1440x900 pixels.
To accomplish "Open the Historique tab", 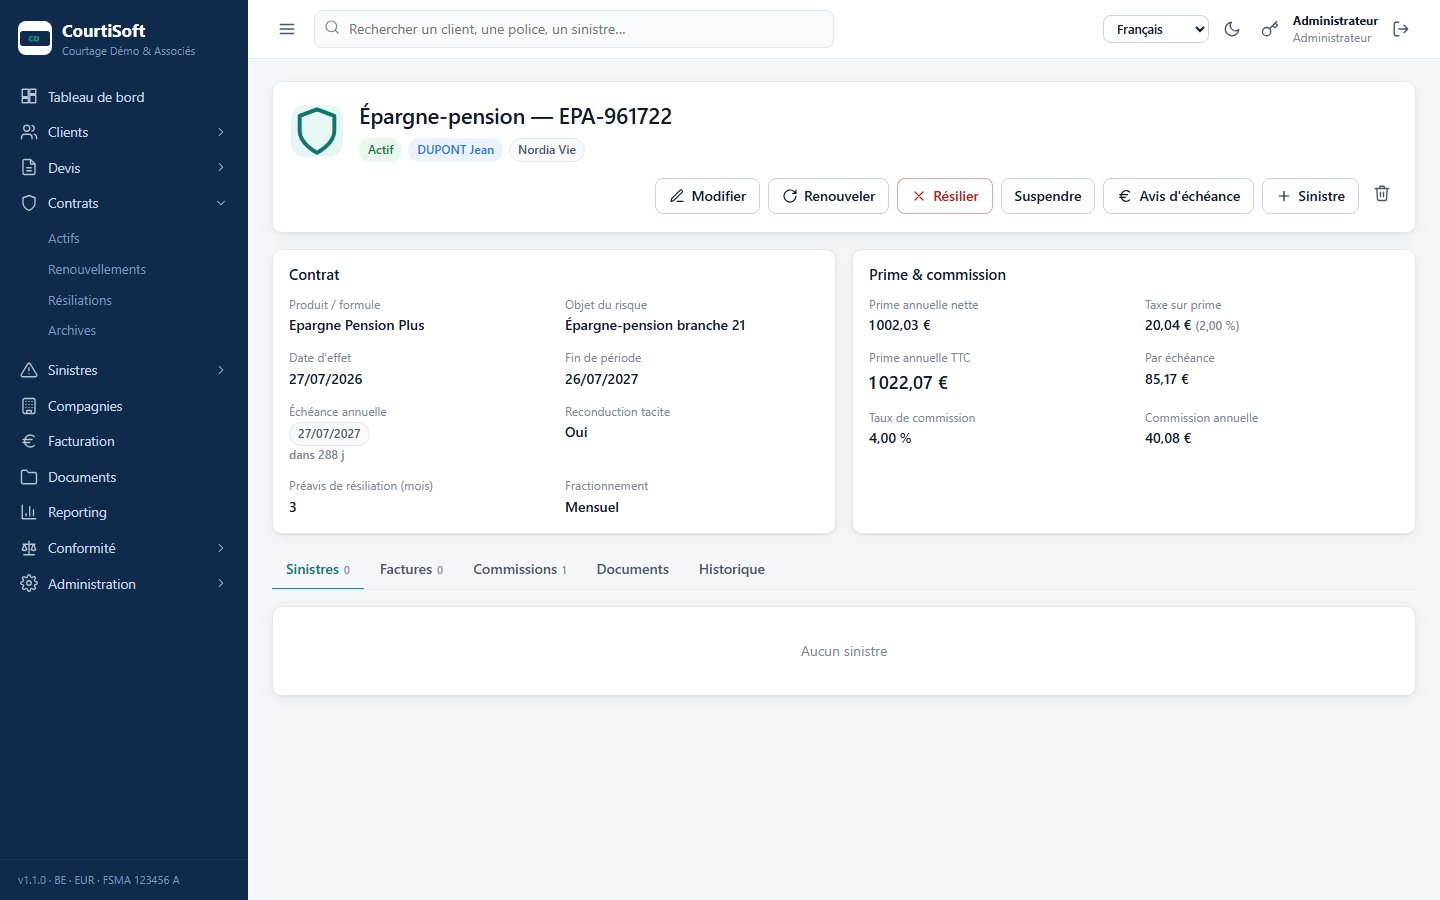I will (732, 569).
